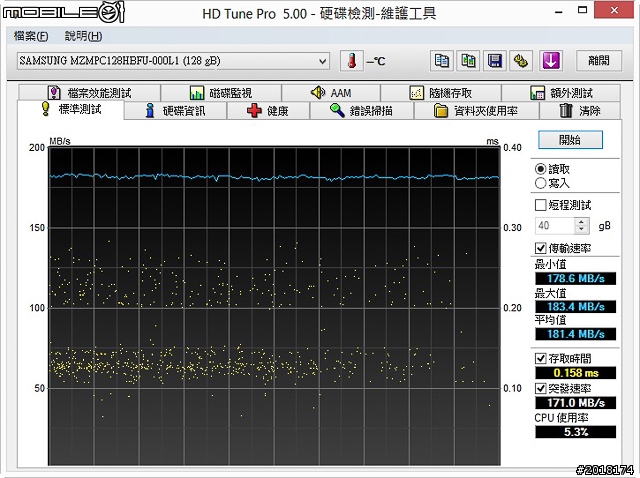Switch to the AAM tab
The height and width of the screenshot is (478, 640).
(x=331, y=93)
